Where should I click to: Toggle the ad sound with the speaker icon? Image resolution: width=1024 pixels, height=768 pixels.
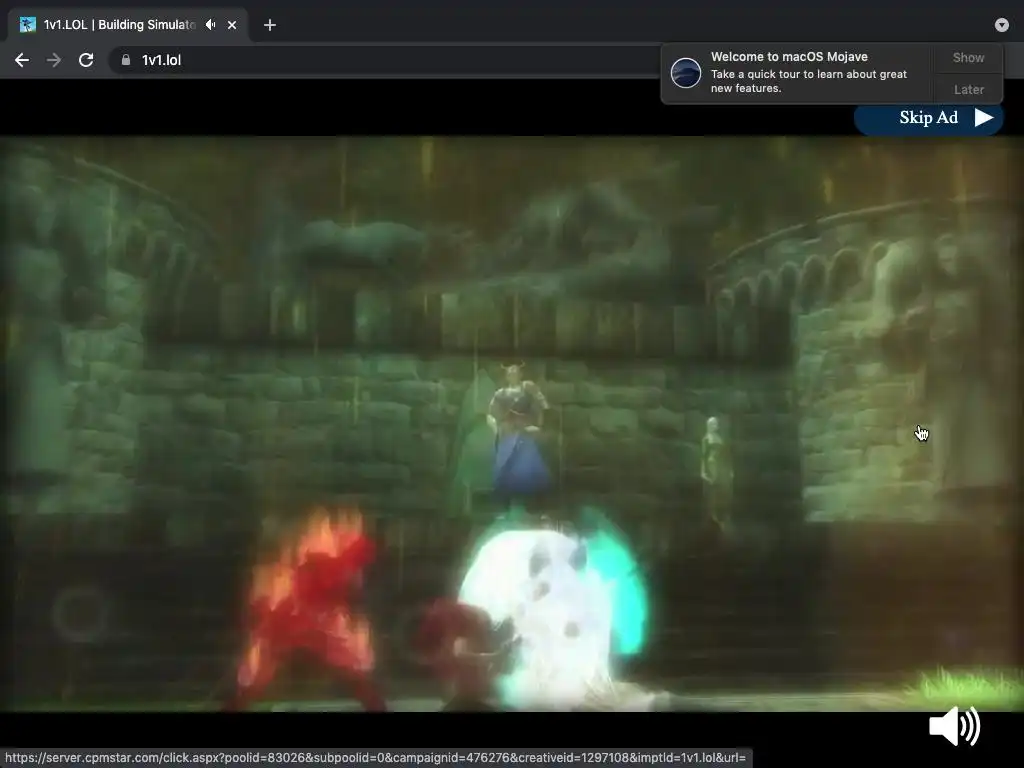point(954,726)
